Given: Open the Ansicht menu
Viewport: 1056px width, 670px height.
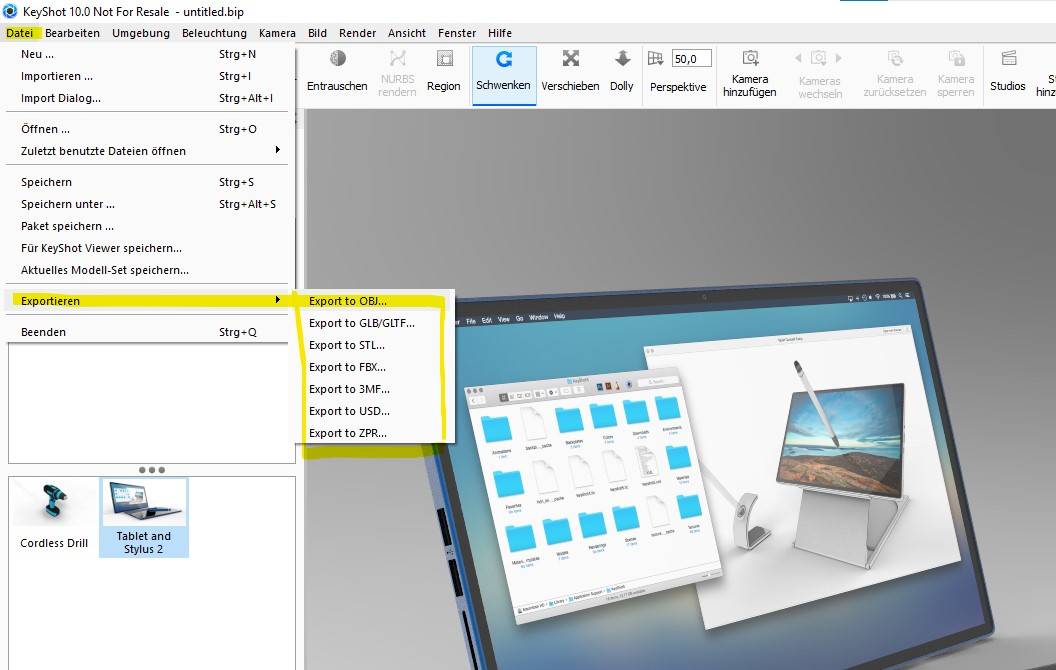Looking at the screenshot, I should [407, 33].
